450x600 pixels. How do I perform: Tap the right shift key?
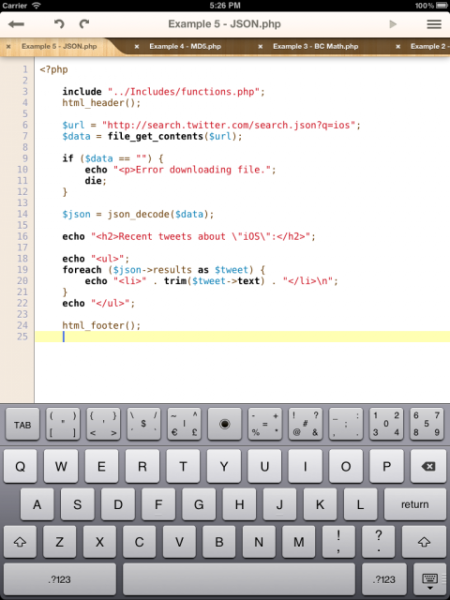click(x=424, y=542)
